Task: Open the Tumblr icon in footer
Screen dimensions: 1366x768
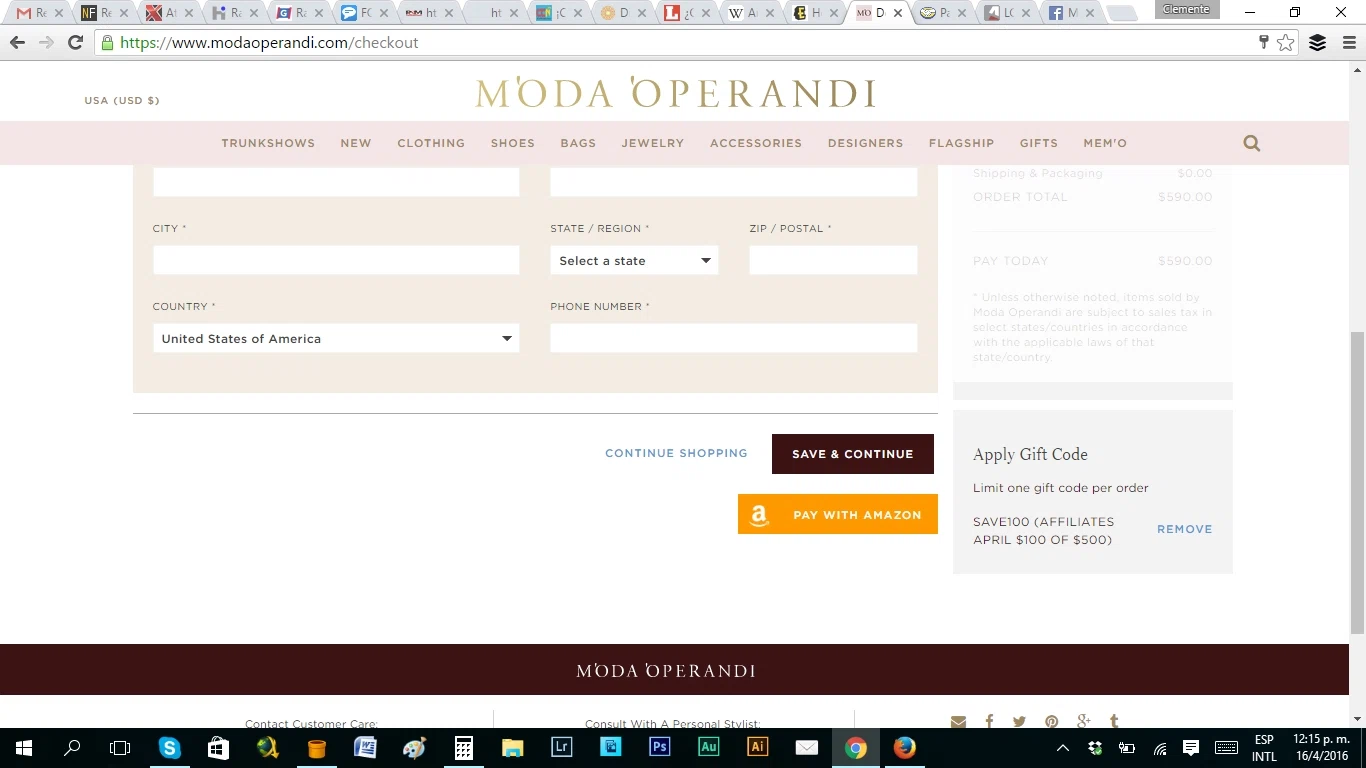Action: click(x=1114, y=722)
